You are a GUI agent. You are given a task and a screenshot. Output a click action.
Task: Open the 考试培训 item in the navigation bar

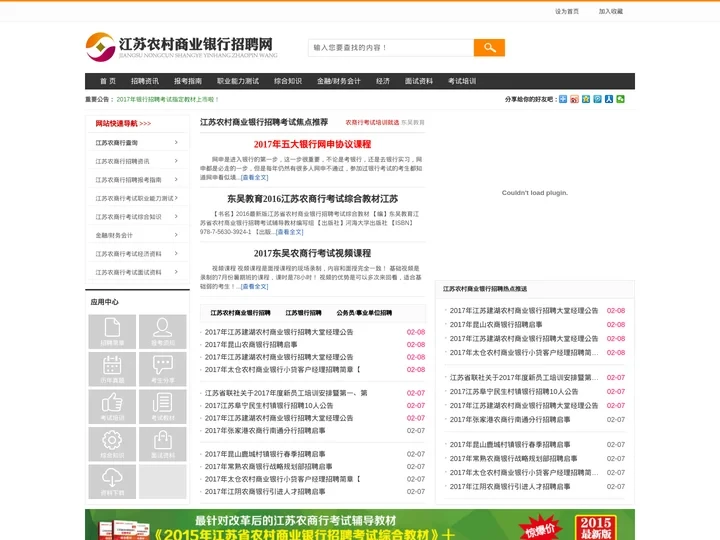(x=462, y=81)
